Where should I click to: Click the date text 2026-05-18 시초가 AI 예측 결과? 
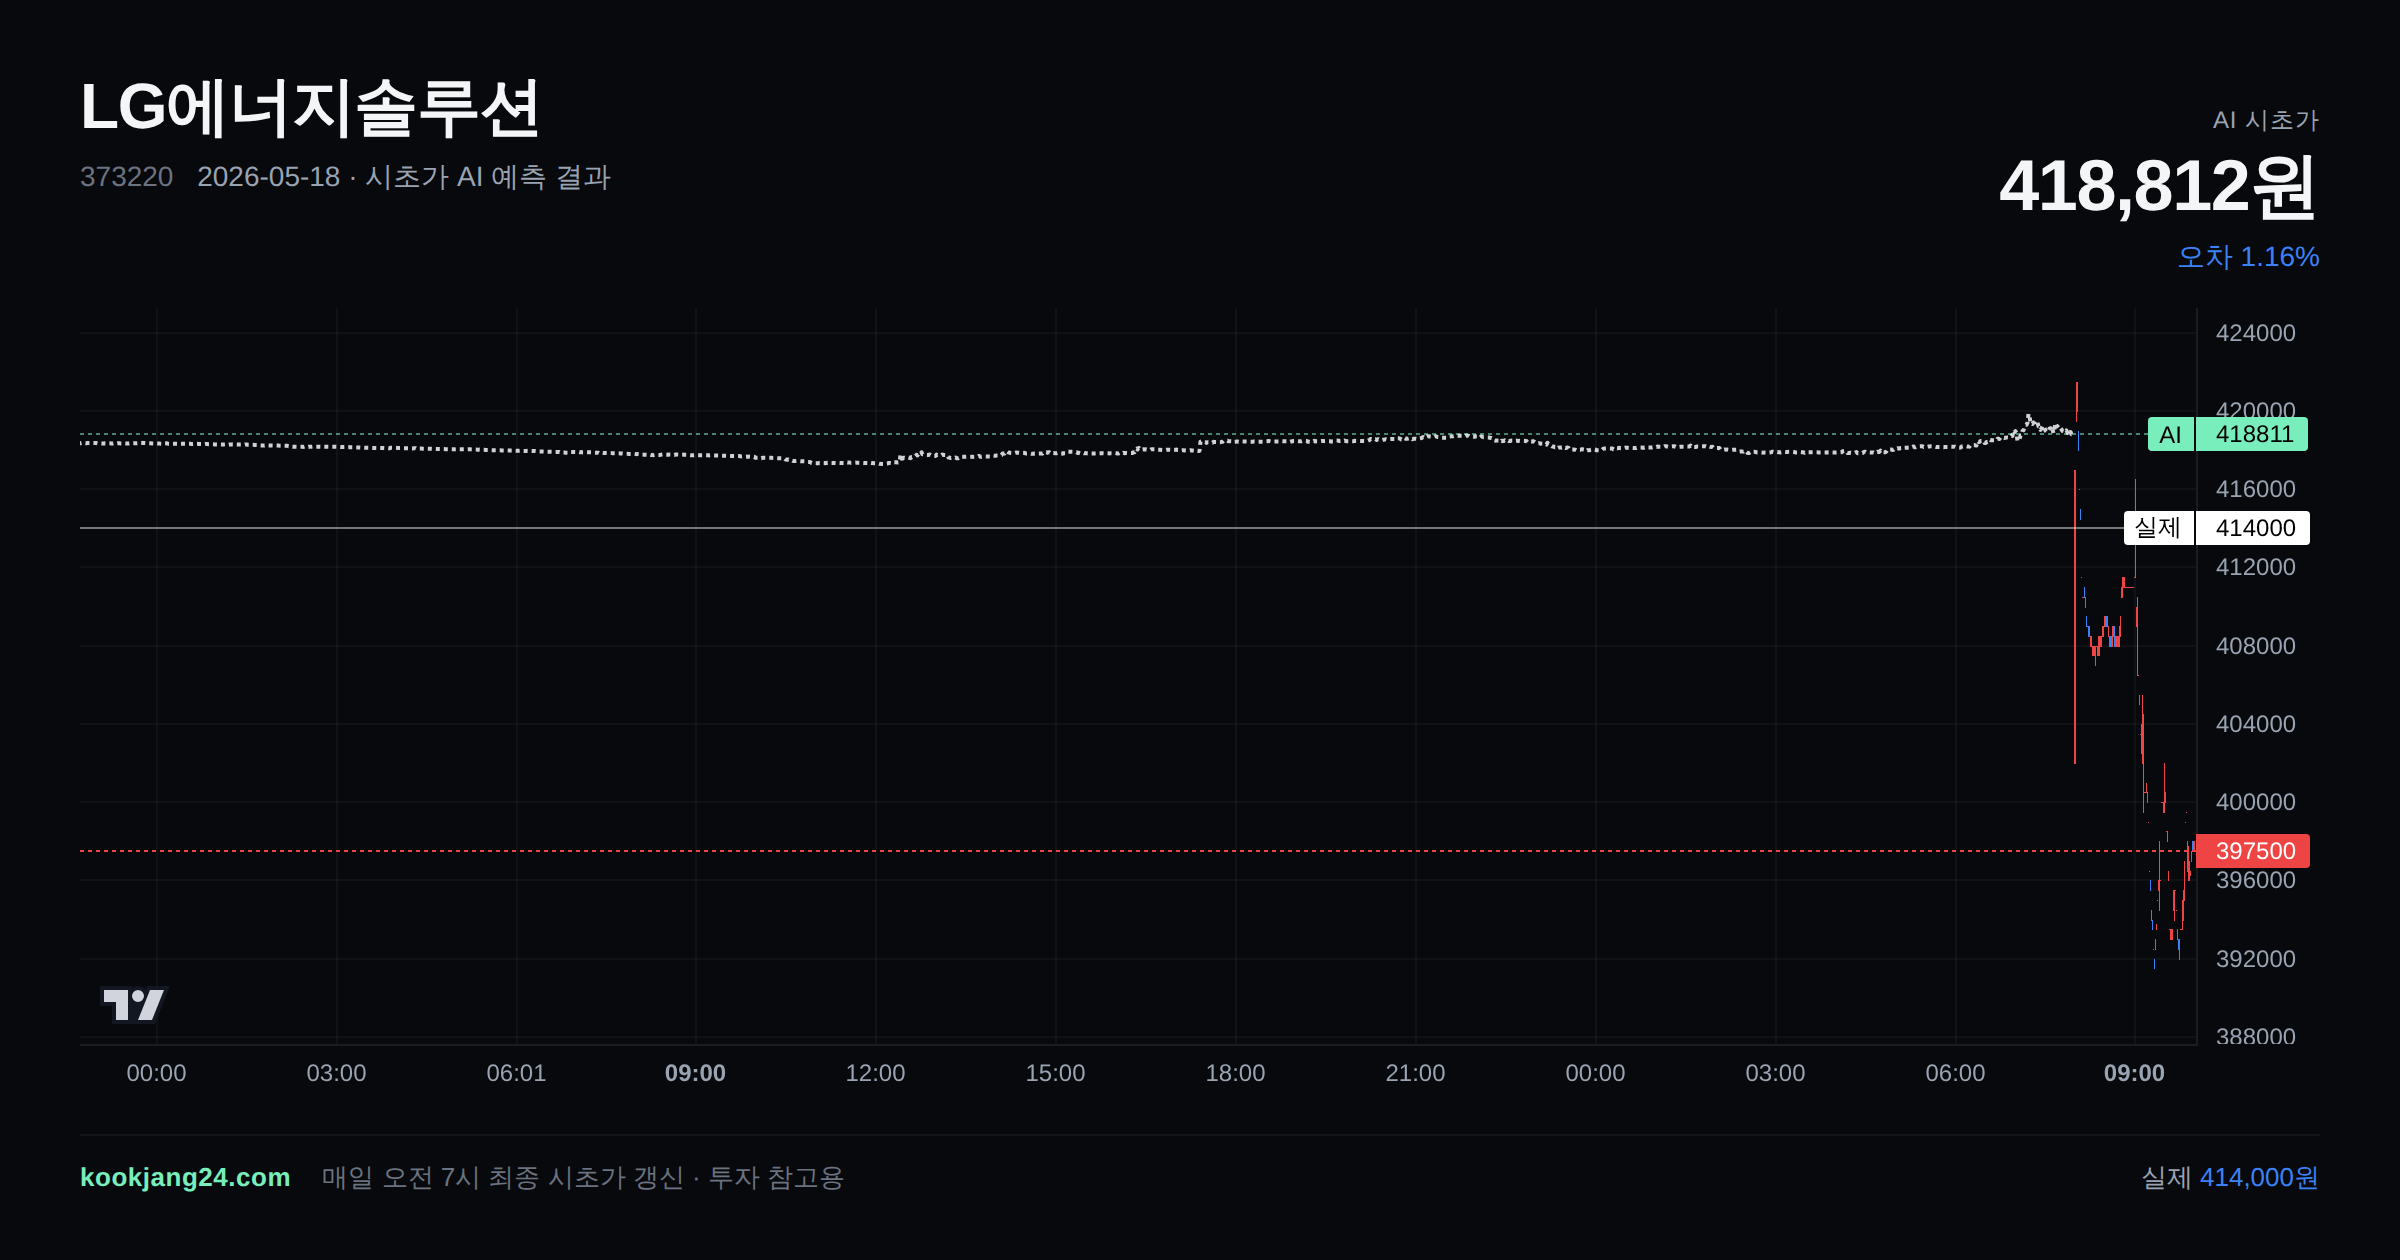click(x=404, y=177)
